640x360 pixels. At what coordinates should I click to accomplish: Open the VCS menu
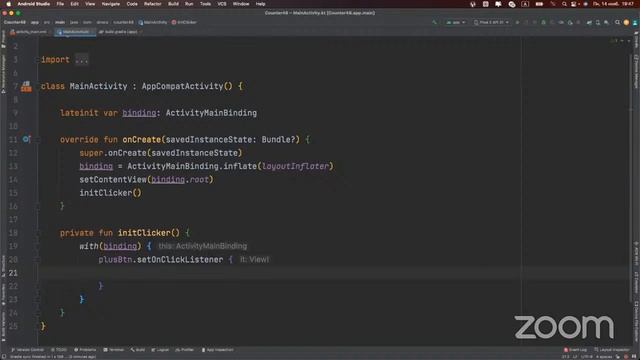pos(222,4)
